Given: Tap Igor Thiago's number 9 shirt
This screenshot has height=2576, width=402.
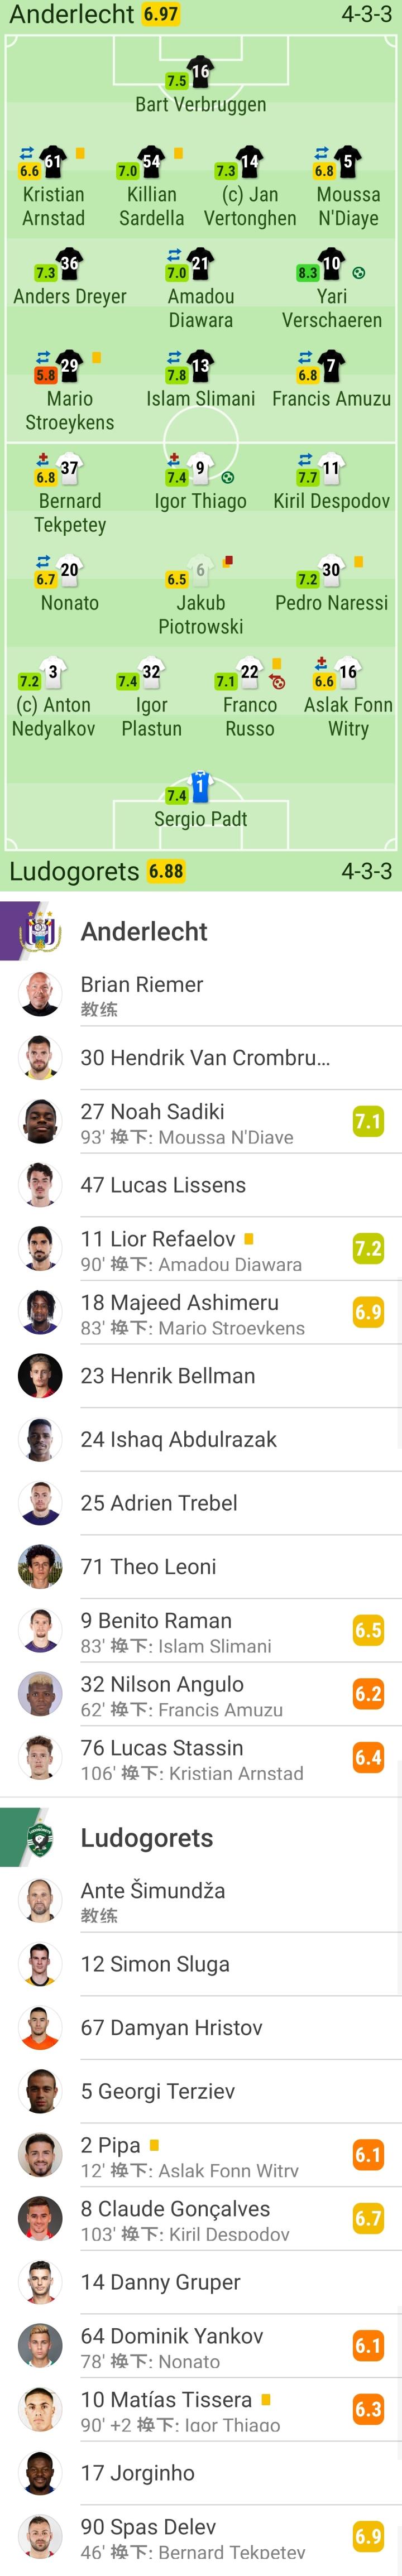Looking at the screenshot, I should 200,469.
